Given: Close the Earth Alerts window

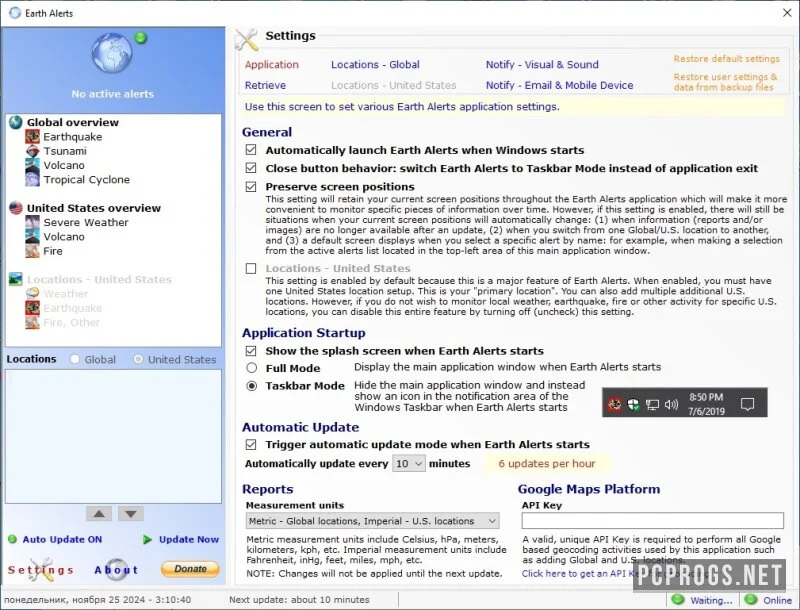Looking at the screenshot, I should coord(787,13).
